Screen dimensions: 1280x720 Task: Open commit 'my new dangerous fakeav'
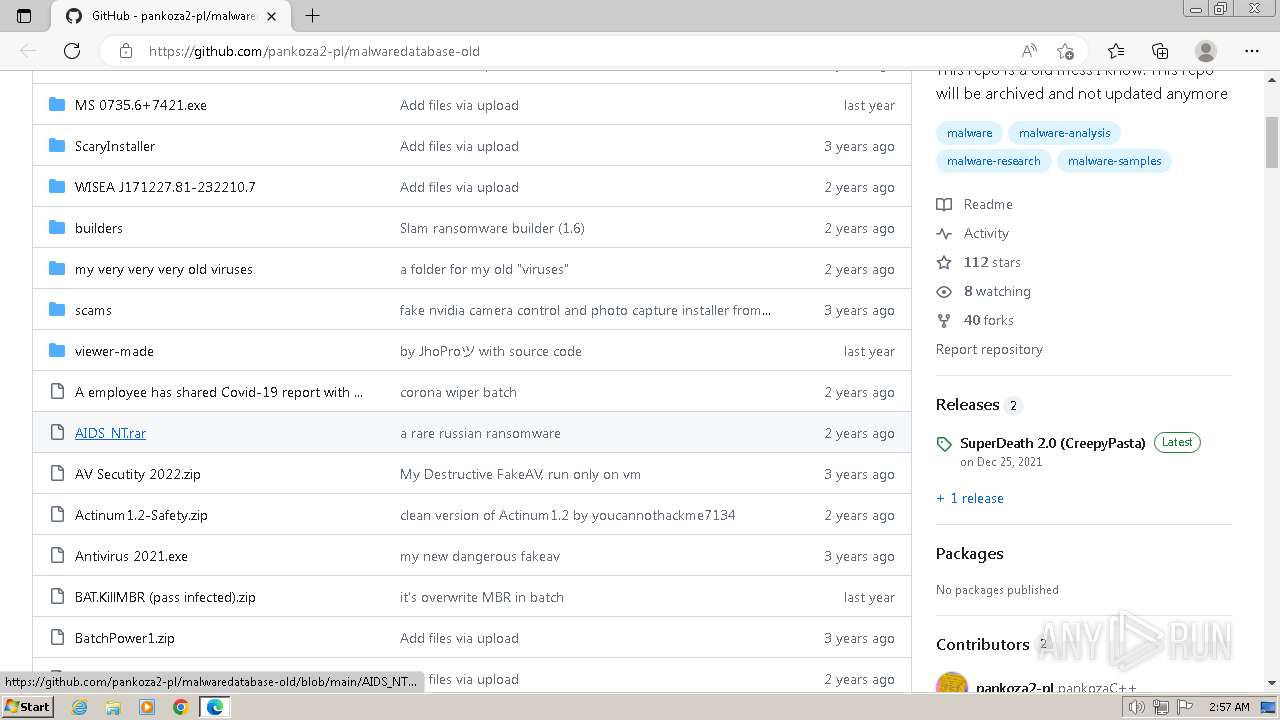pyautogui.click(x=480, y=556)
